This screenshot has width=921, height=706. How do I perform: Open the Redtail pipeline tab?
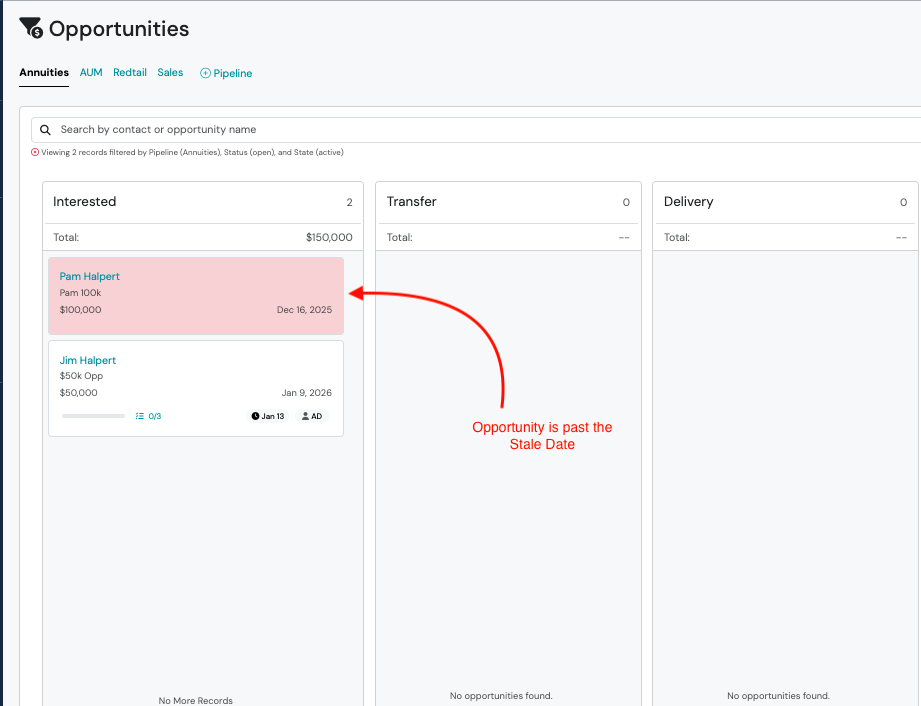tap(130, 72)
